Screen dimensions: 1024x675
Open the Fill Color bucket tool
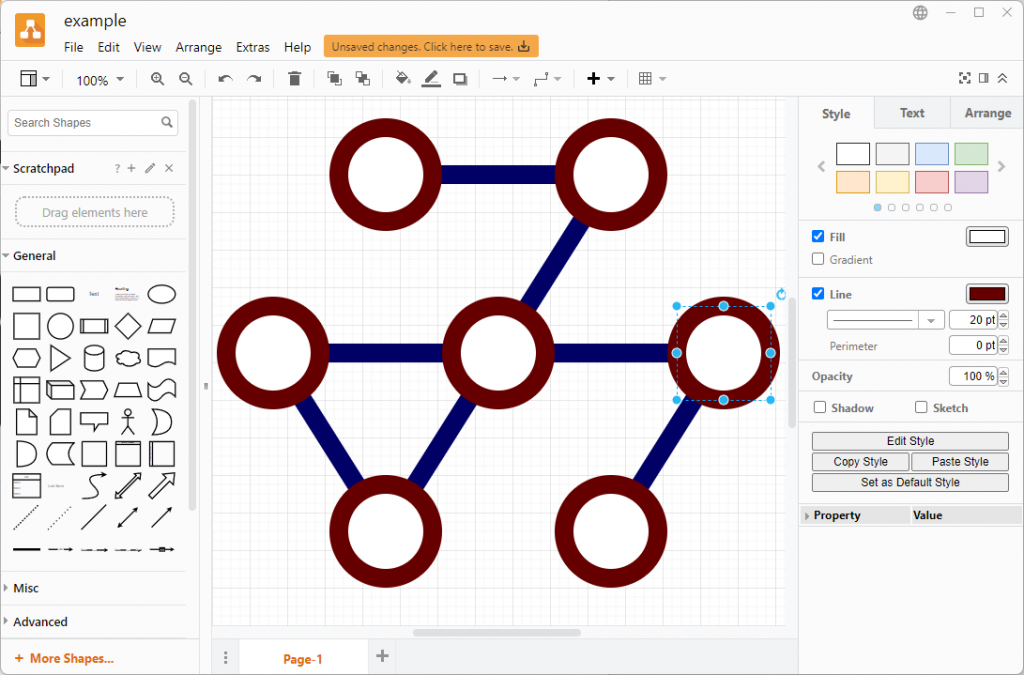403,79
